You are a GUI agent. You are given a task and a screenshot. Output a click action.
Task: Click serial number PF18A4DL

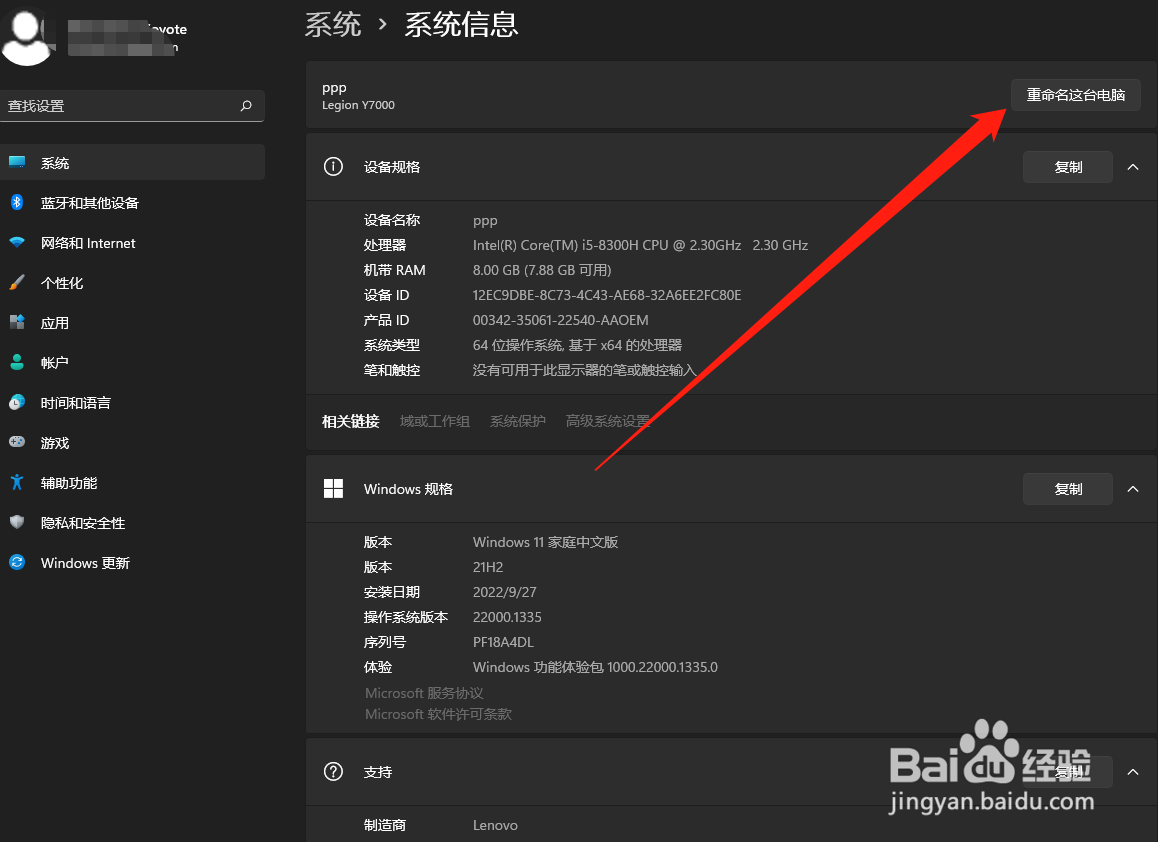(x=503, y=642)
